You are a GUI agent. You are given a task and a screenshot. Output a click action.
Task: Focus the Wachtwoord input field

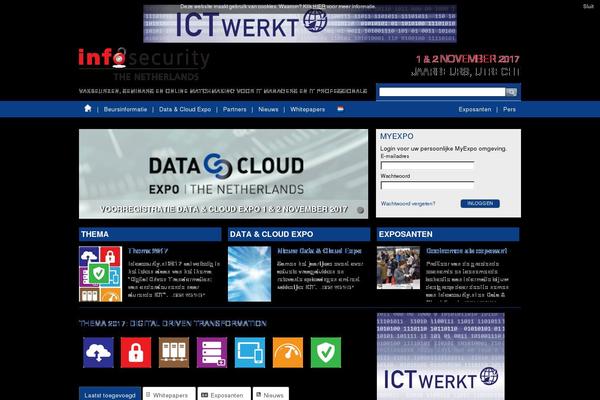427,185
